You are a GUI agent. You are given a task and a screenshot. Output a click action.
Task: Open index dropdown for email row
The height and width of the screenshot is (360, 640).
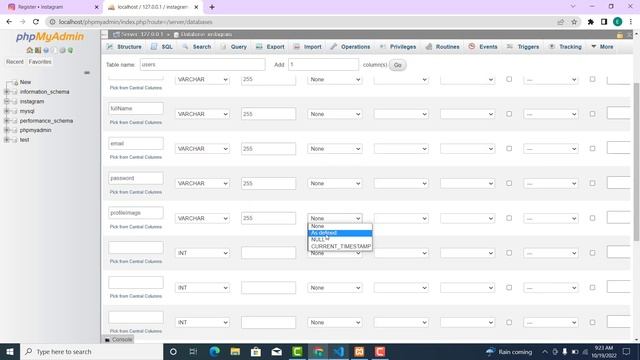coord(551,149)
